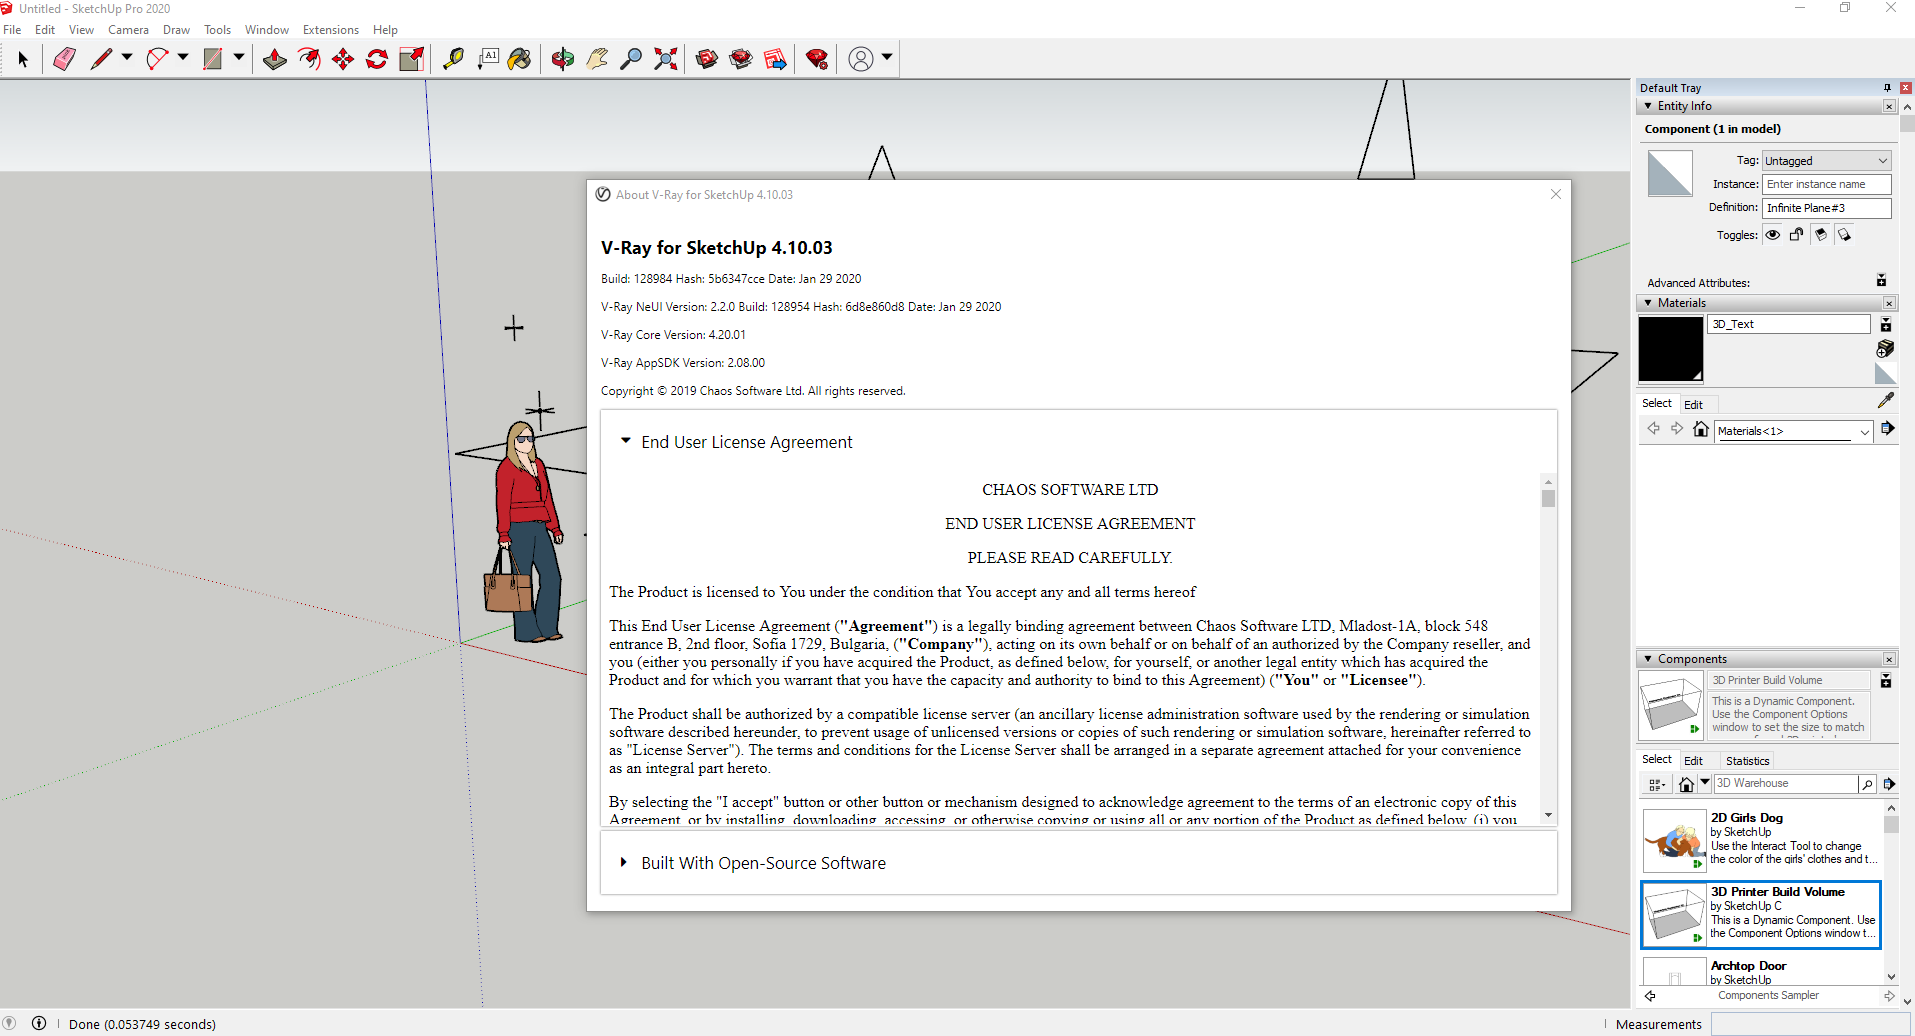Open the Extensions menu
The image size is (1915, 1036).
coord(331,30)
